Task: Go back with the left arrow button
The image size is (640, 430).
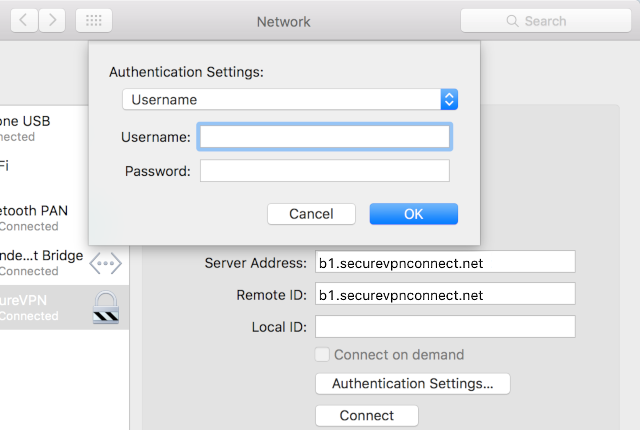Action: coord(24,20)
